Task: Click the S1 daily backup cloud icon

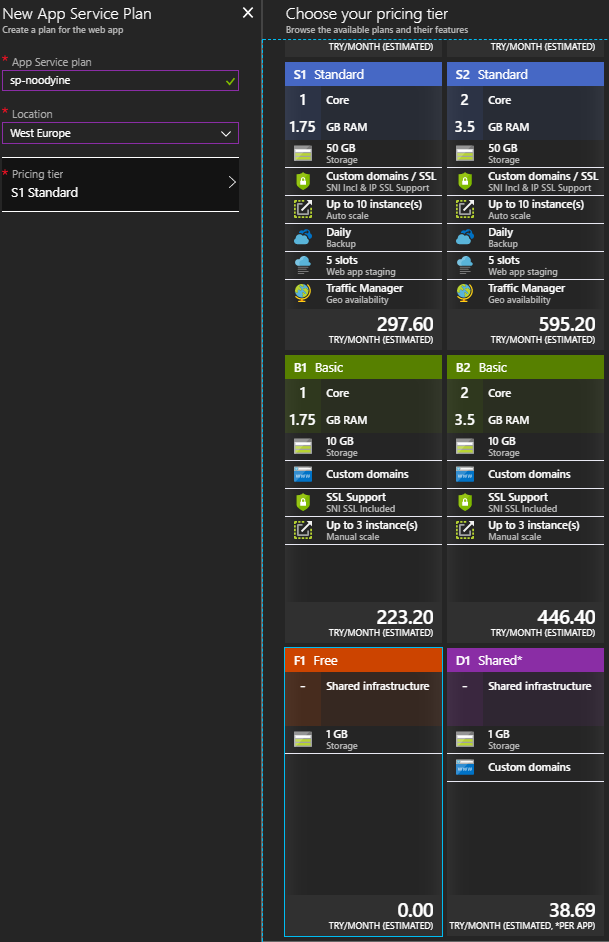Action: pyautogui.click(x=303, y=237)
